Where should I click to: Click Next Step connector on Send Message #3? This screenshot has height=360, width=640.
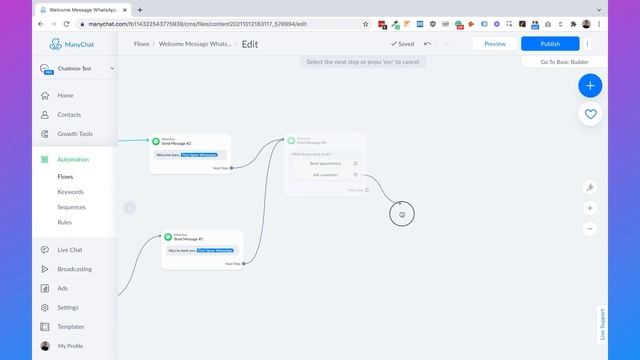tap(367, 190)
